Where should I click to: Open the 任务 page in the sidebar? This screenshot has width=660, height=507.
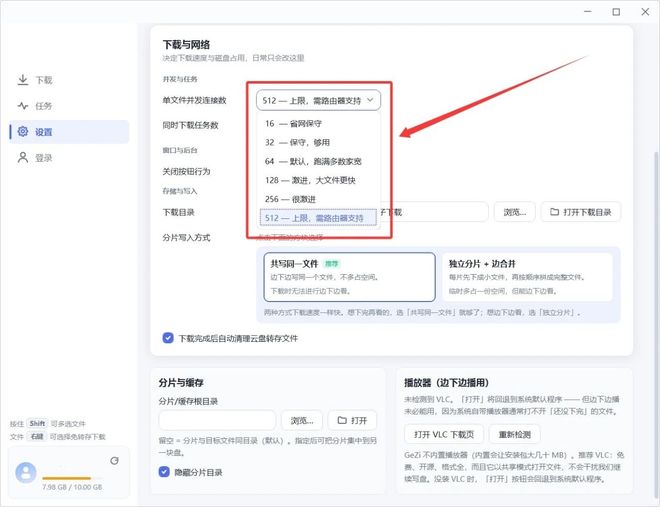pyautogui.click(x=69, y=106)
